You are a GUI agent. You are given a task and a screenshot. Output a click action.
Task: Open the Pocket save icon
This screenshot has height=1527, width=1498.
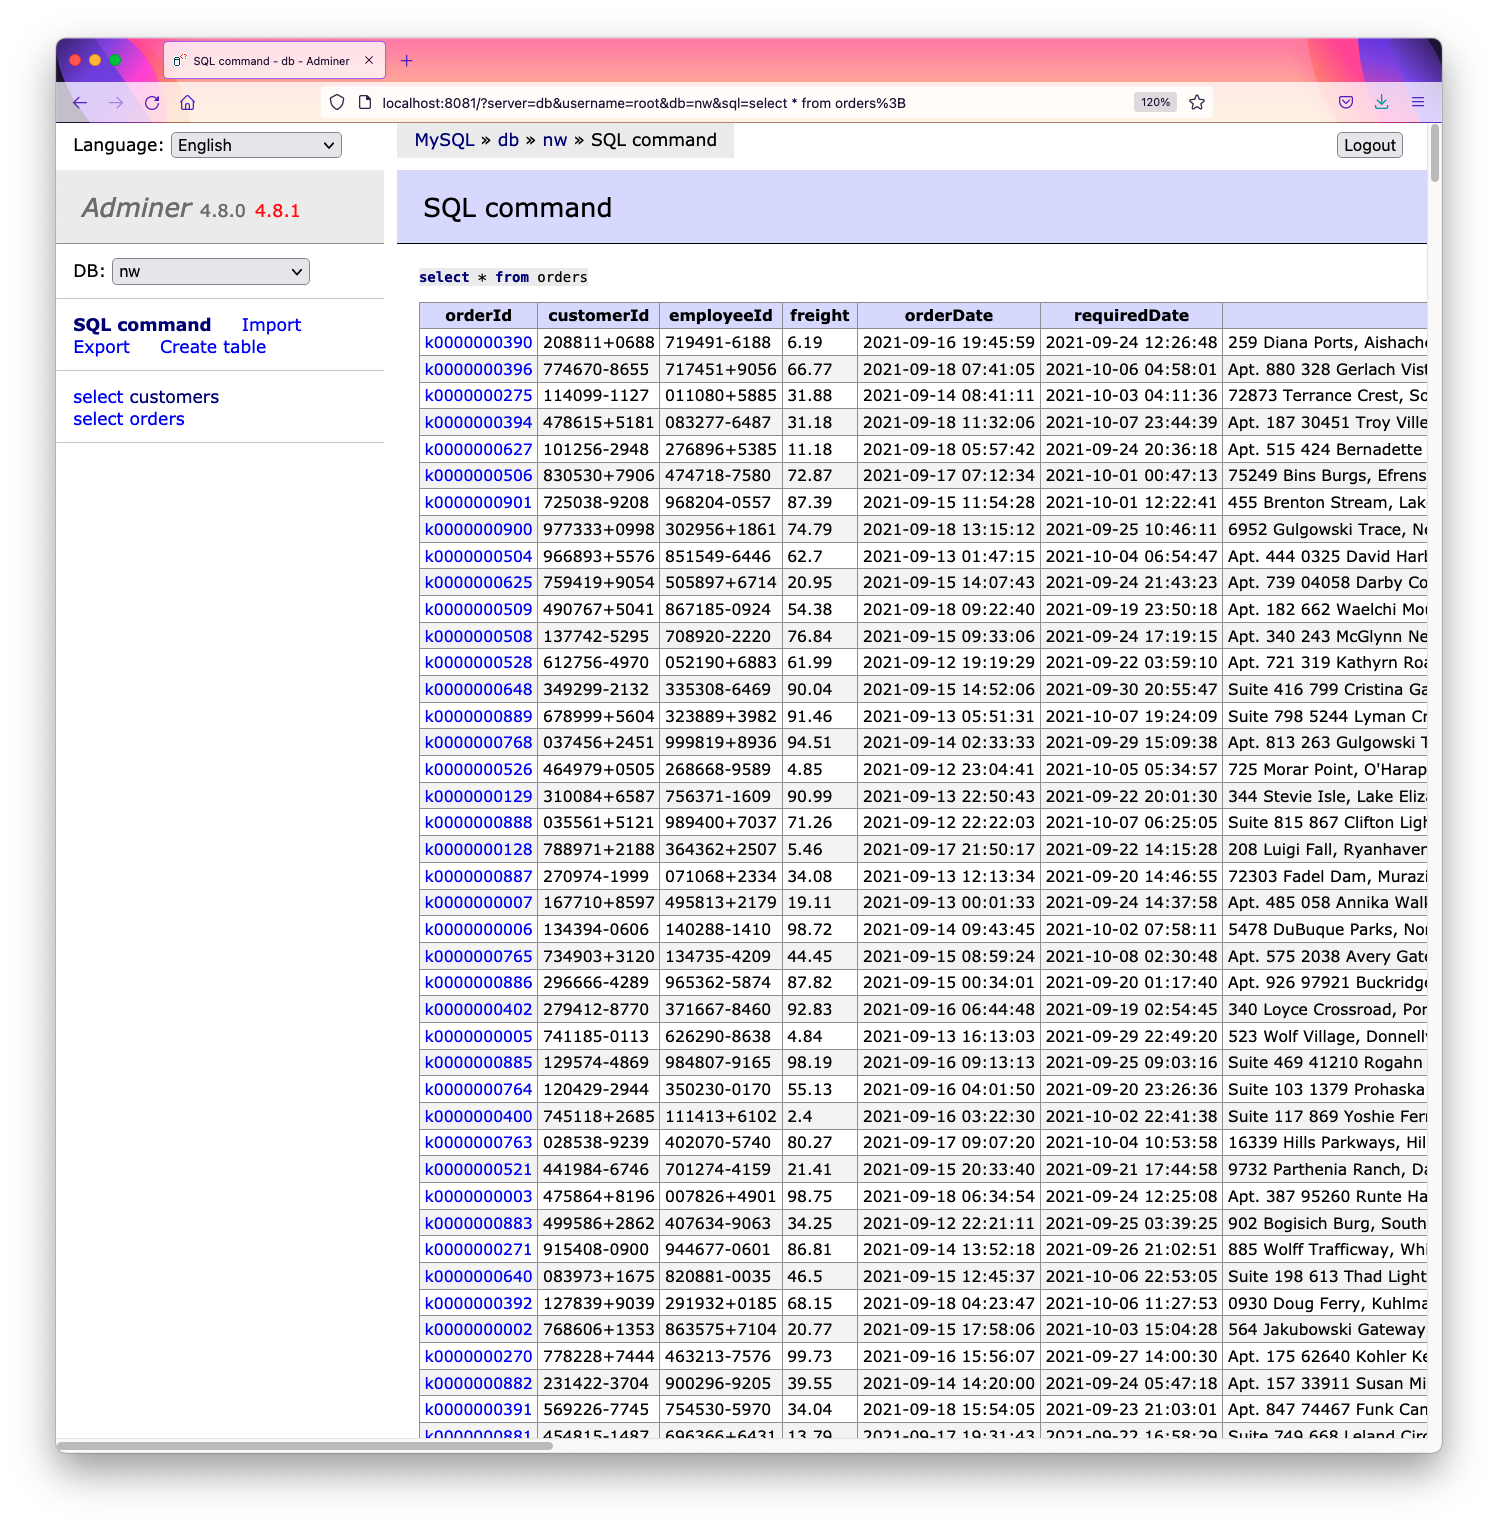click(1346, 102)
